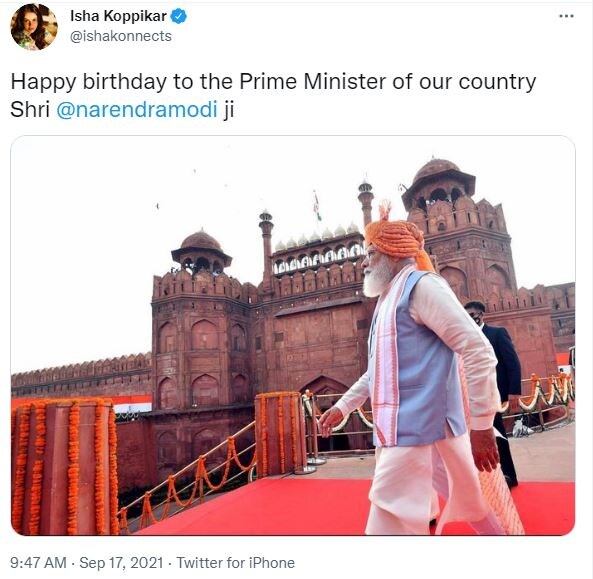
Task: Open Isha Koppikar's profile avatar
Action: 34,27
